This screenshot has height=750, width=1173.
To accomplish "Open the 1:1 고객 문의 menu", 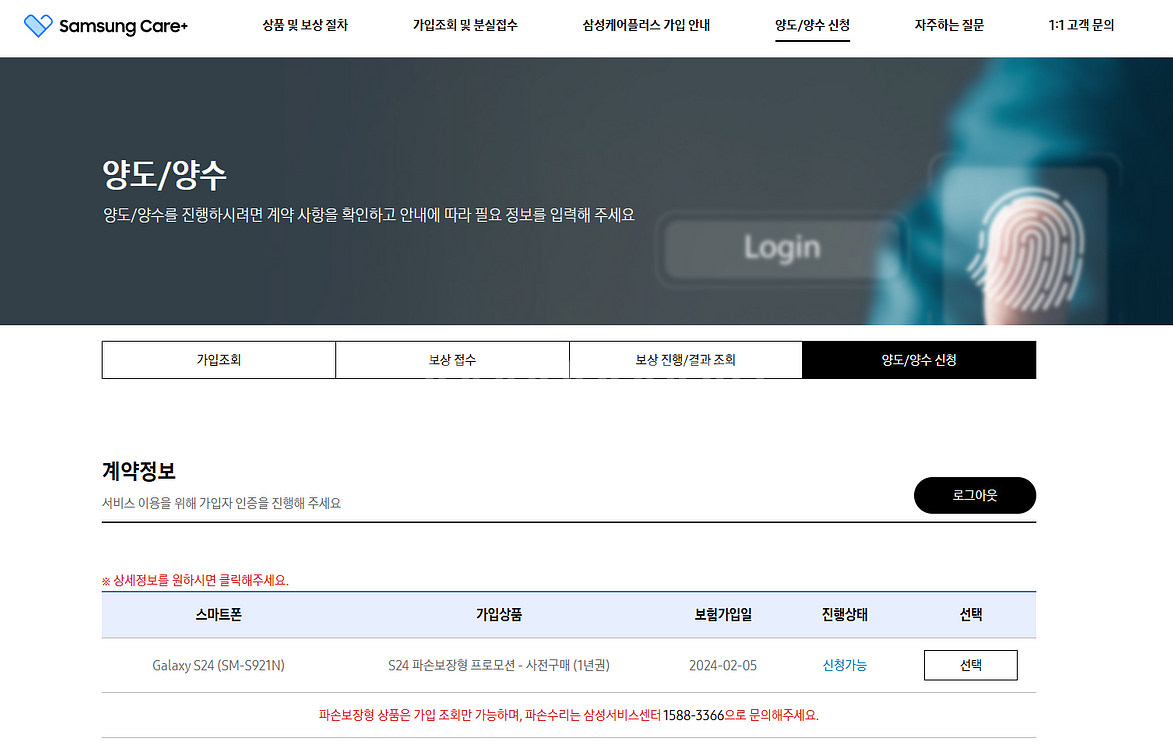I will (x=1082, y=25).
